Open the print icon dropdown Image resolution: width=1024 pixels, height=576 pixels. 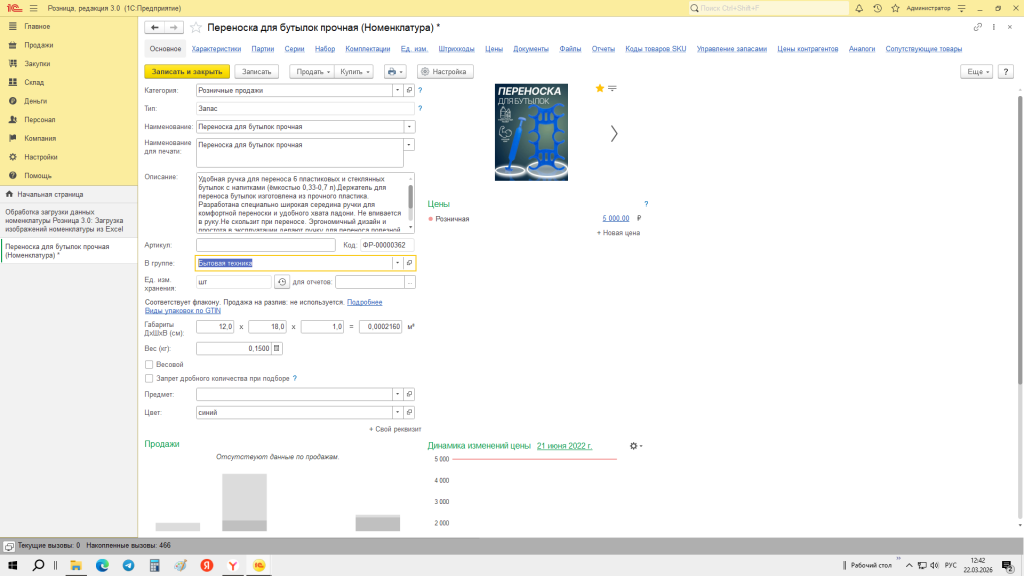[x=395, y=72]
